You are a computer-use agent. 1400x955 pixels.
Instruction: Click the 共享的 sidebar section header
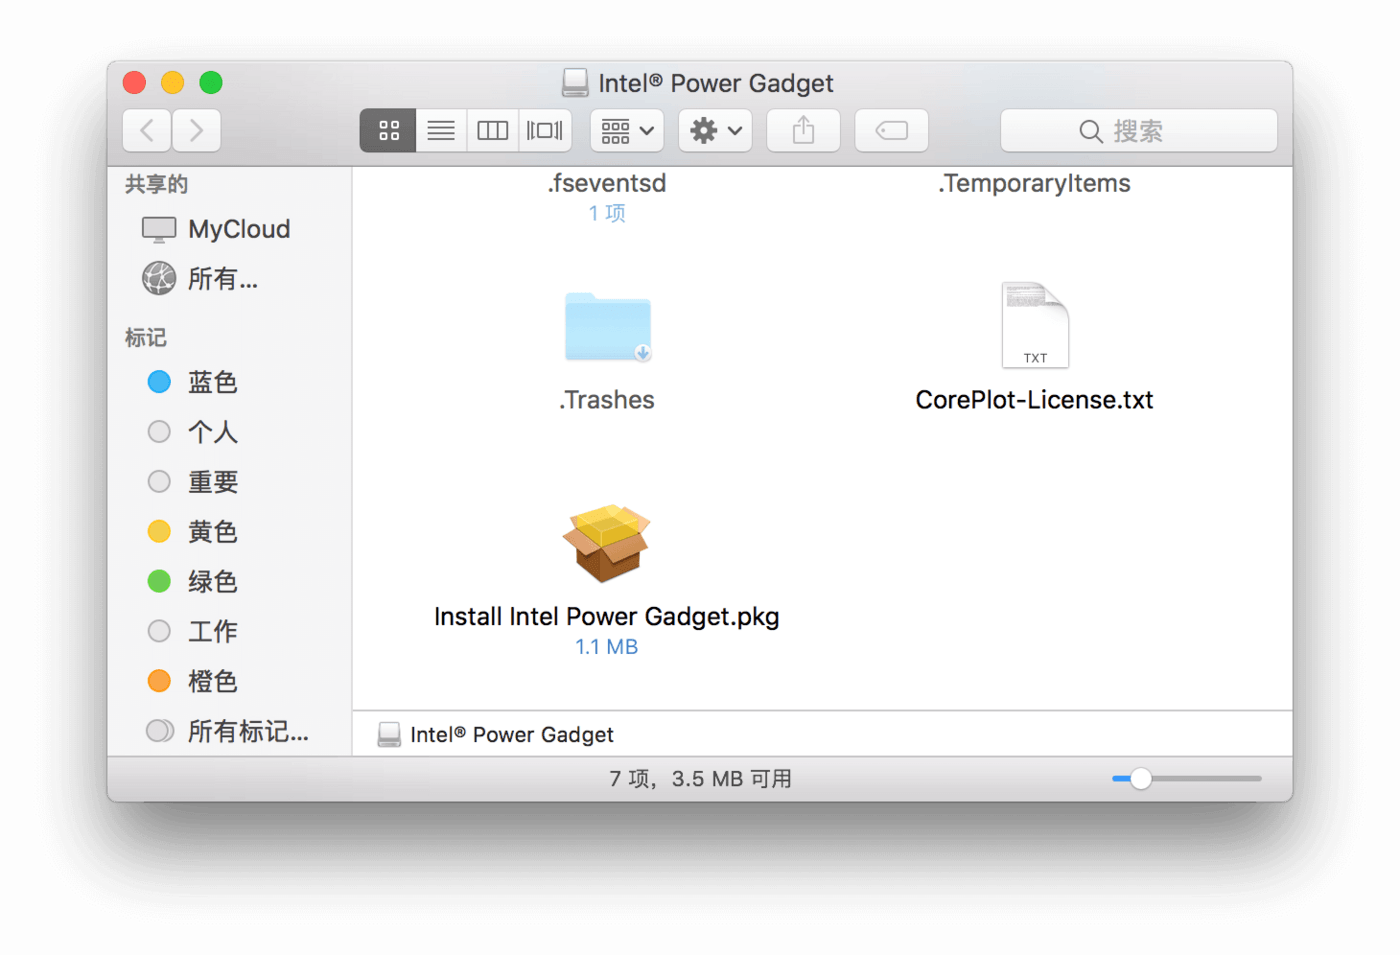157,184
